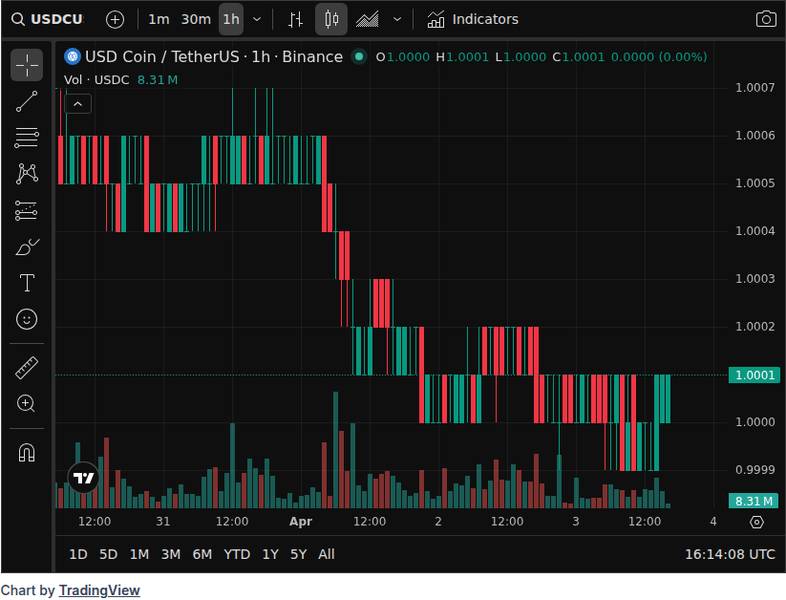786x600 pixels.
Task: Collapse the chart legend with chevron
Action: (x=78, y=104)
